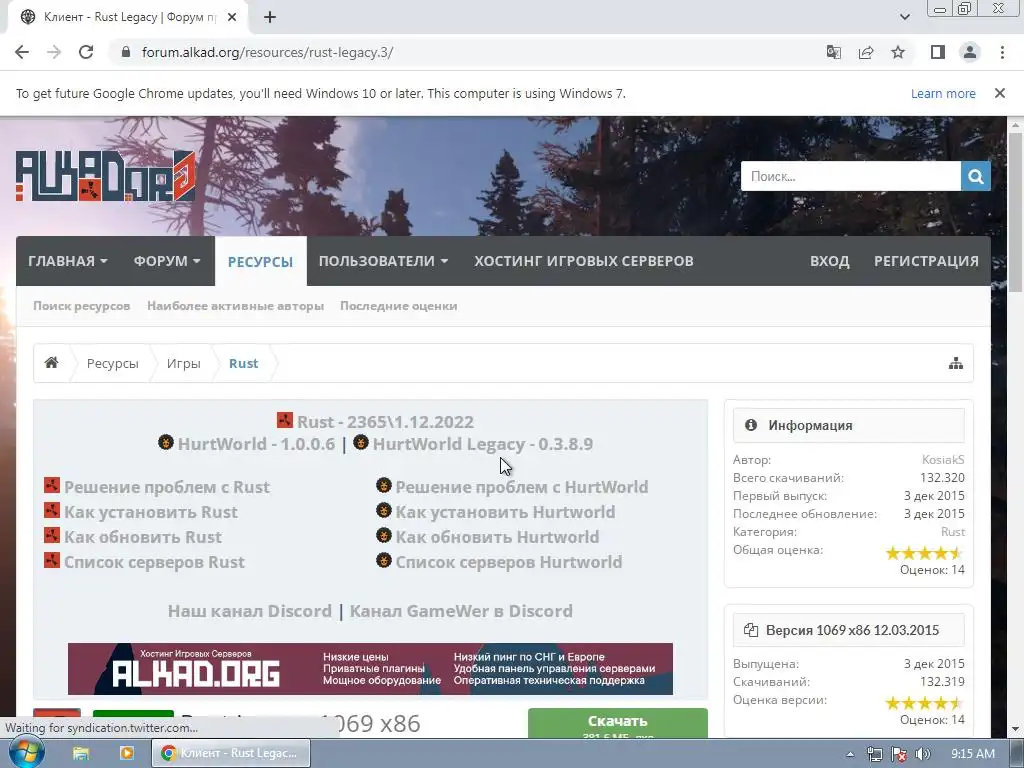Click the Версия 1069 x86 heading icon
Viewport: 1024px width, 768px height.
(751, 630)
